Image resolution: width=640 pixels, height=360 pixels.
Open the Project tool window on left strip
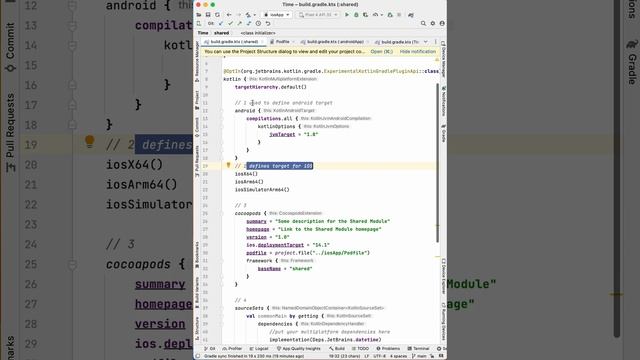click(197, 100)
